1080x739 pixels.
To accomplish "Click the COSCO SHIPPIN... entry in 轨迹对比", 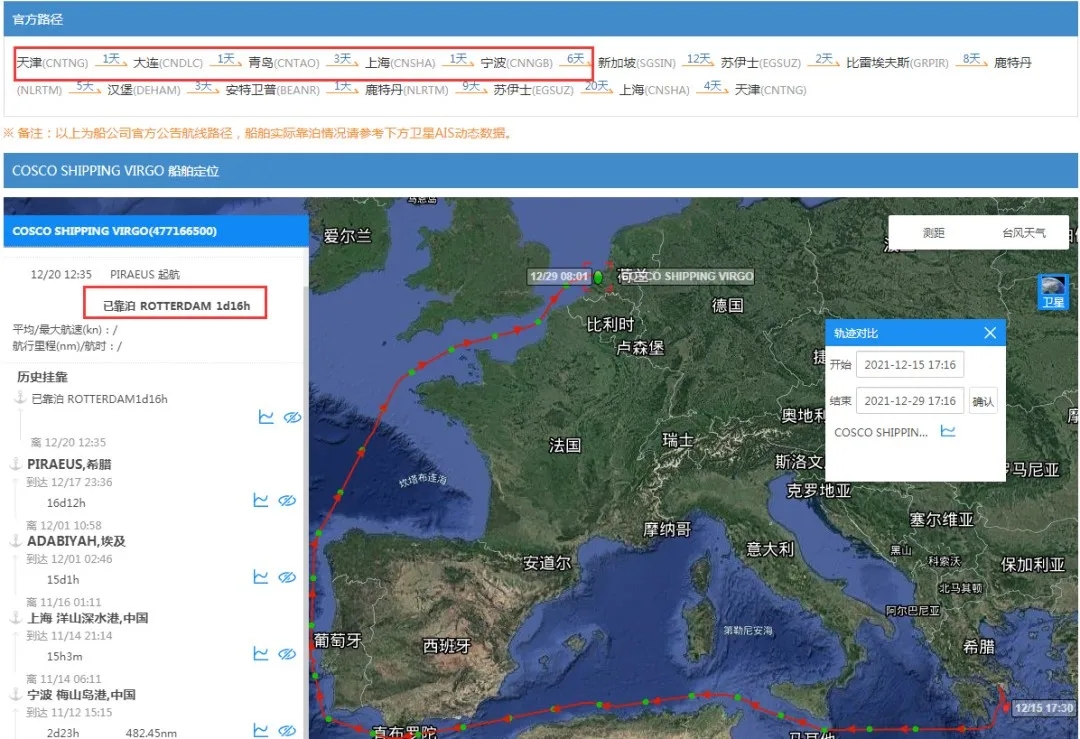I will pyautogui.click(x=880, y=432).
